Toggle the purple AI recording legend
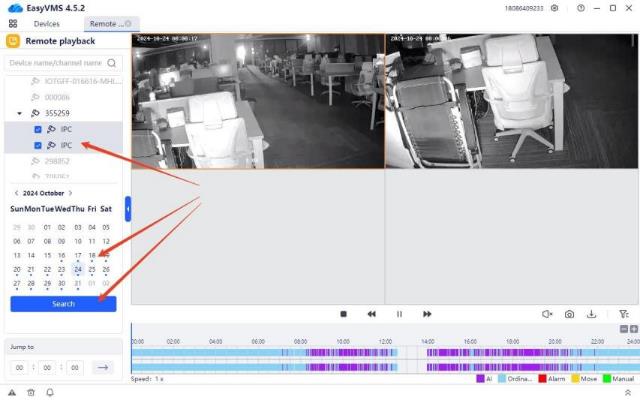This screenshot has height=400, width=640. click(x=480, y=379)
